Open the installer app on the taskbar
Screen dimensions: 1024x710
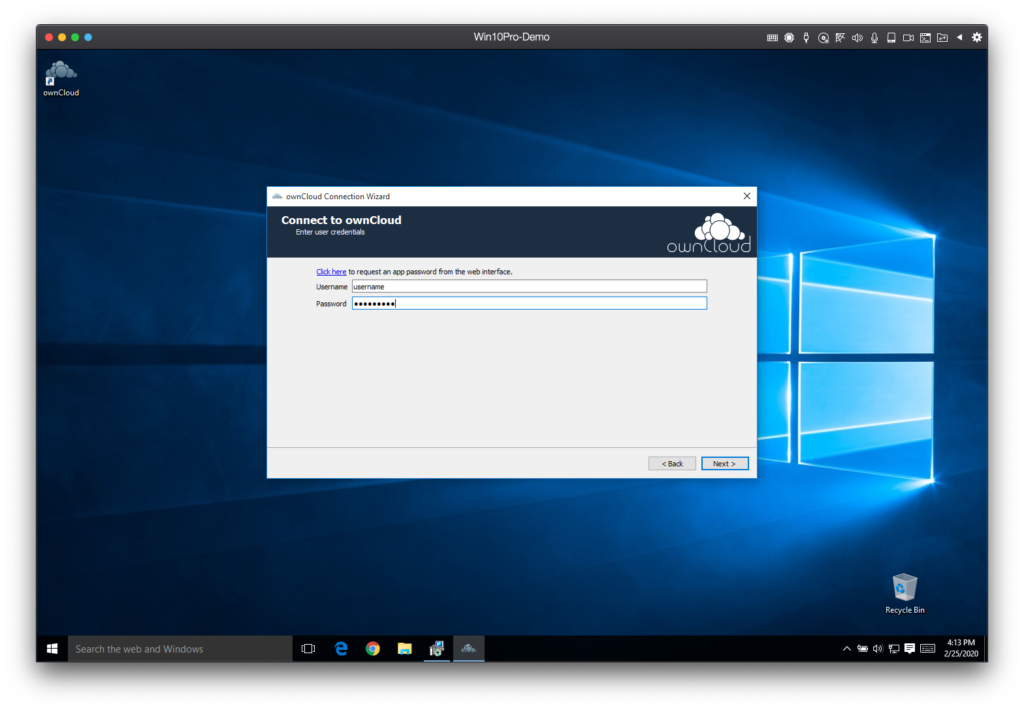436,649
